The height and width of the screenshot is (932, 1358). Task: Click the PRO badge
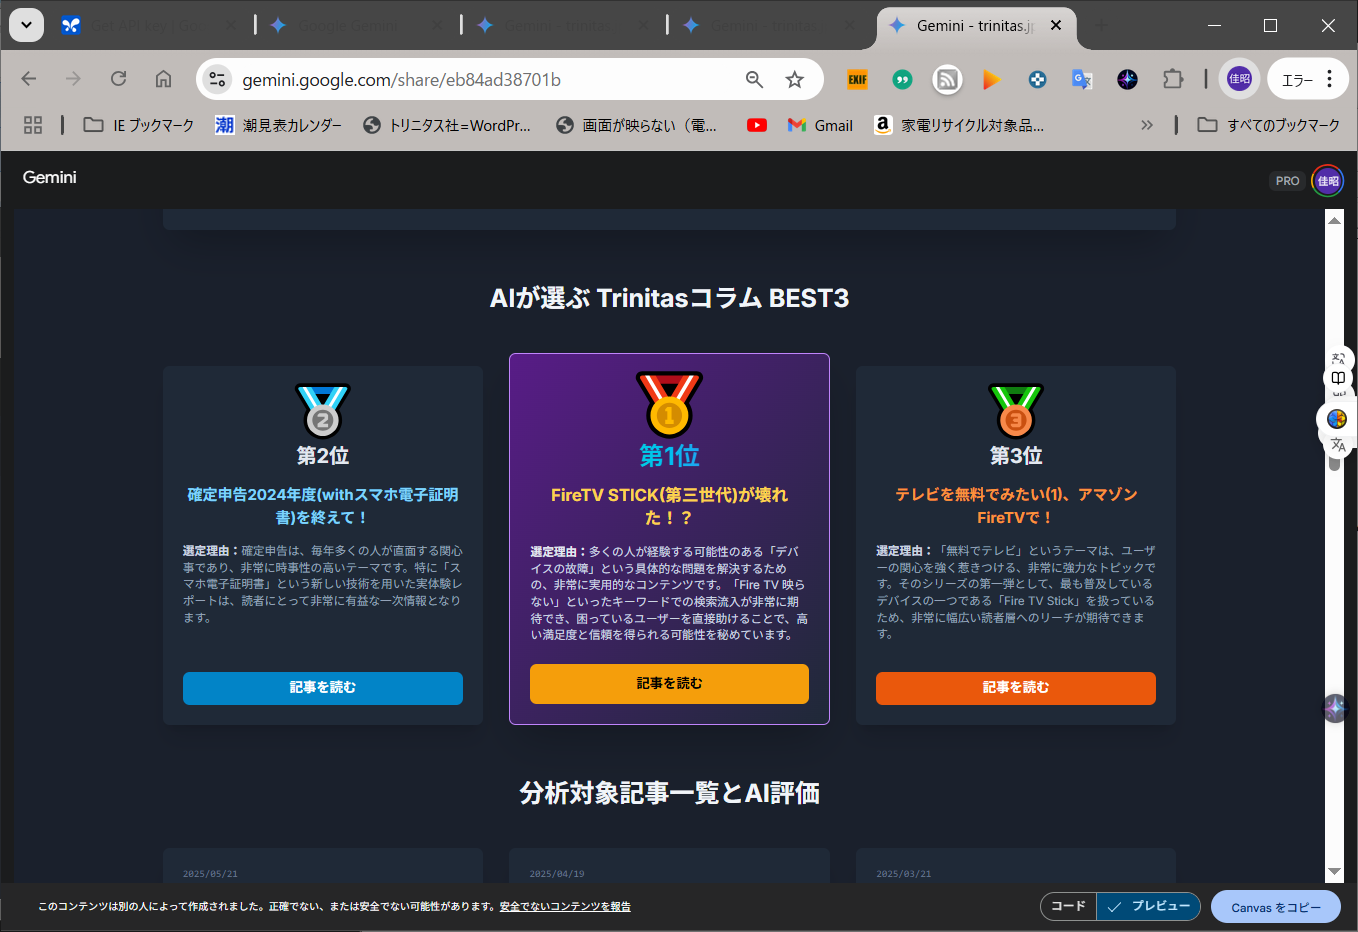[x=1287, y=181]
